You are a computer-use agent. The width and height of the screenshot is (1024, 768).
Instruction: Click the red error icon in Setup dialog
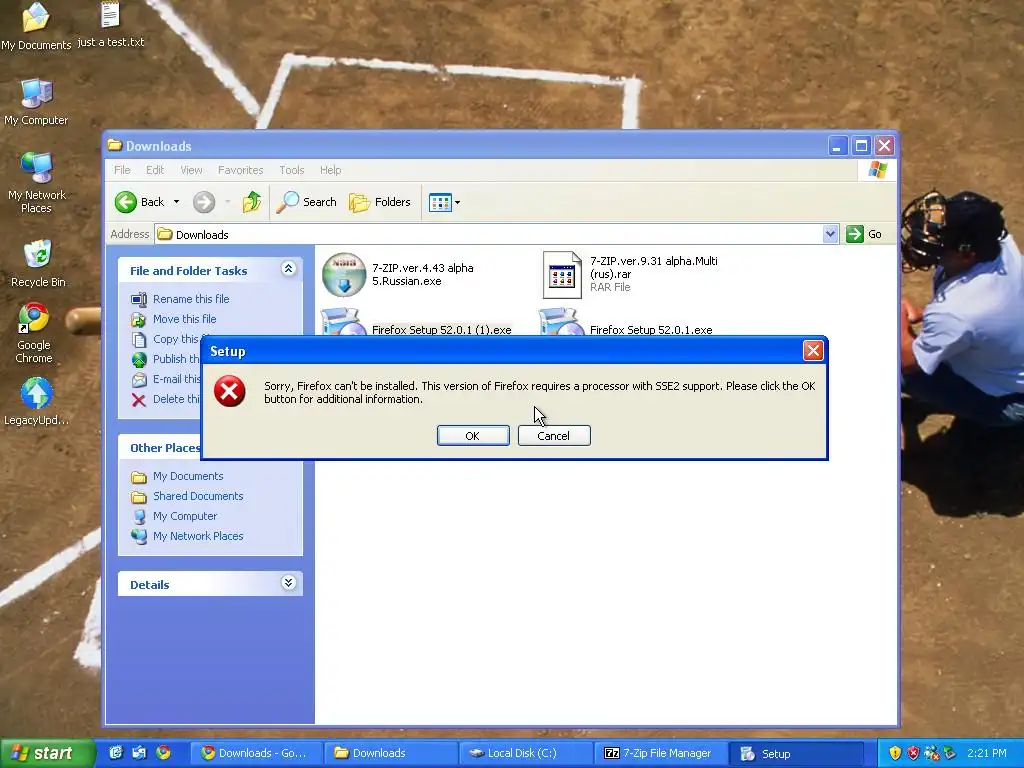pyautogui.click(x=230, y=391)
